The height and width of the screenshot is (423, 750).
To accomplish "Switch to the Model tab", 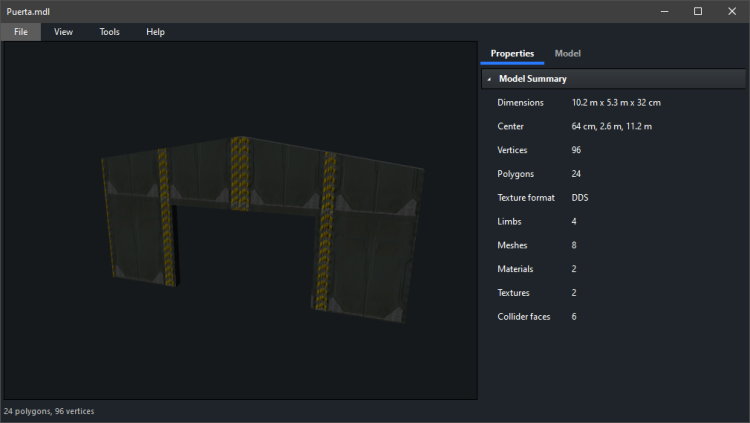I will coord(567,53).
